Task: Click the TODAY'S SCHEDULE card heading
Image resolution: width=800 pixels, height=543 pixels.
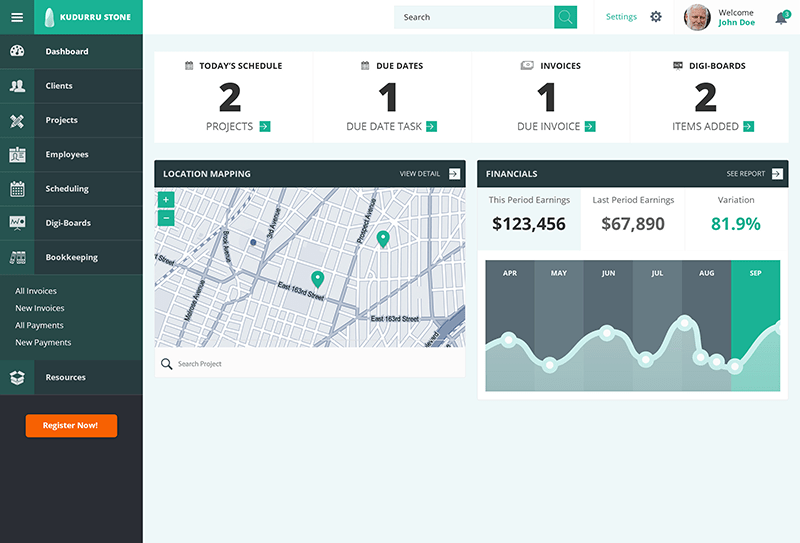Action: tap(240, 66)
